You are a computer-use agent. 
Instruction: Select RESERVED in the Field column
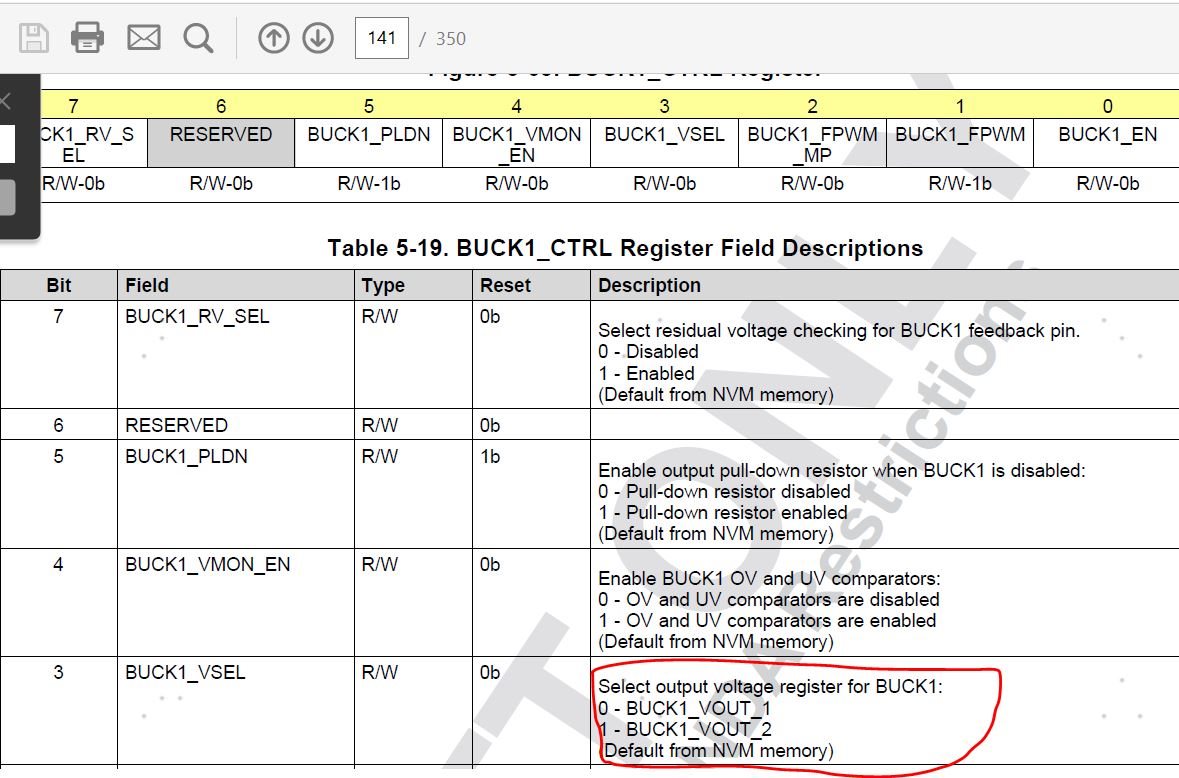coord(177,425)
